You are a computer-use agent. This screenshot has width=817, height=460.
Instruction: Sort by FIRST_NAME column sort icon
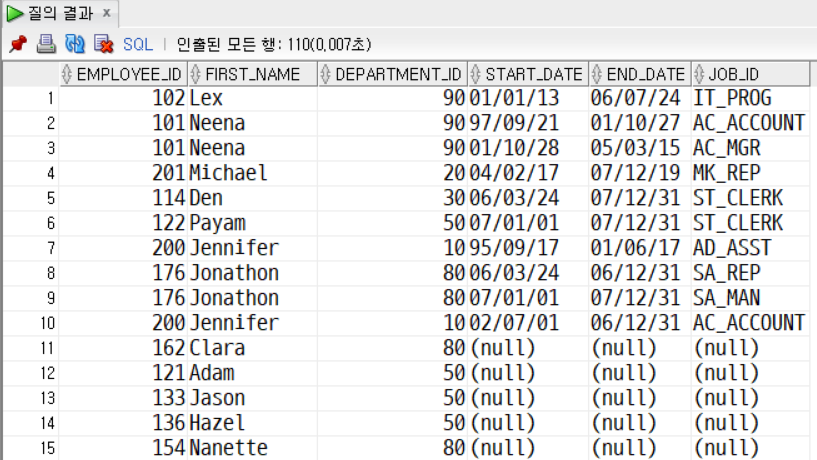click(195, 74)
